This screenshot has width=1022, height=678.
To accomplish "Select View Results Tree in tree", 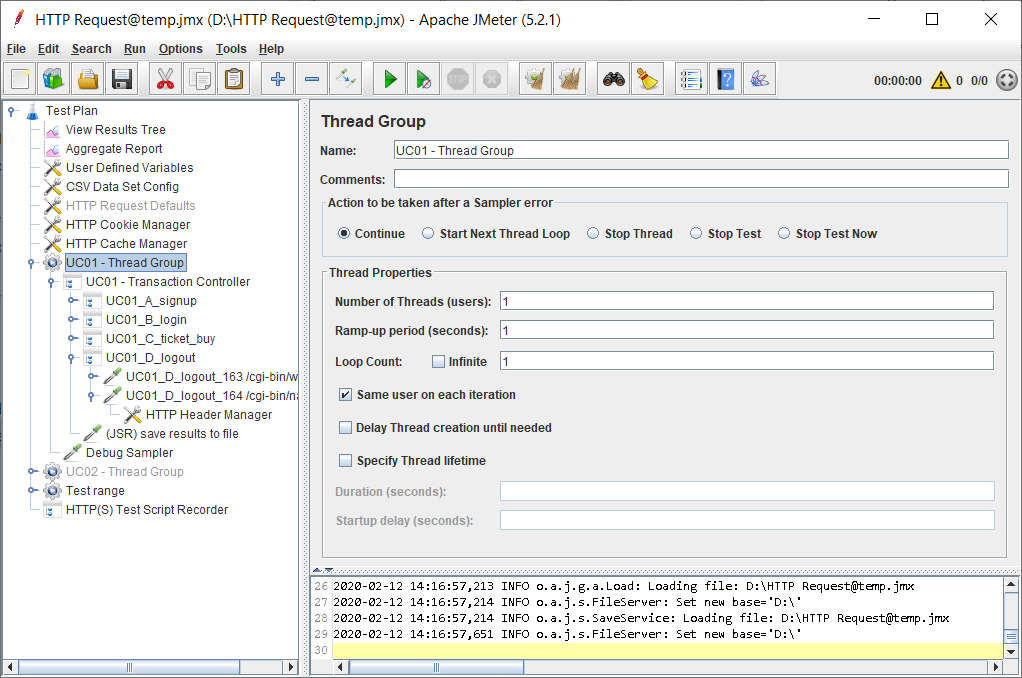I will click(115, 130).
